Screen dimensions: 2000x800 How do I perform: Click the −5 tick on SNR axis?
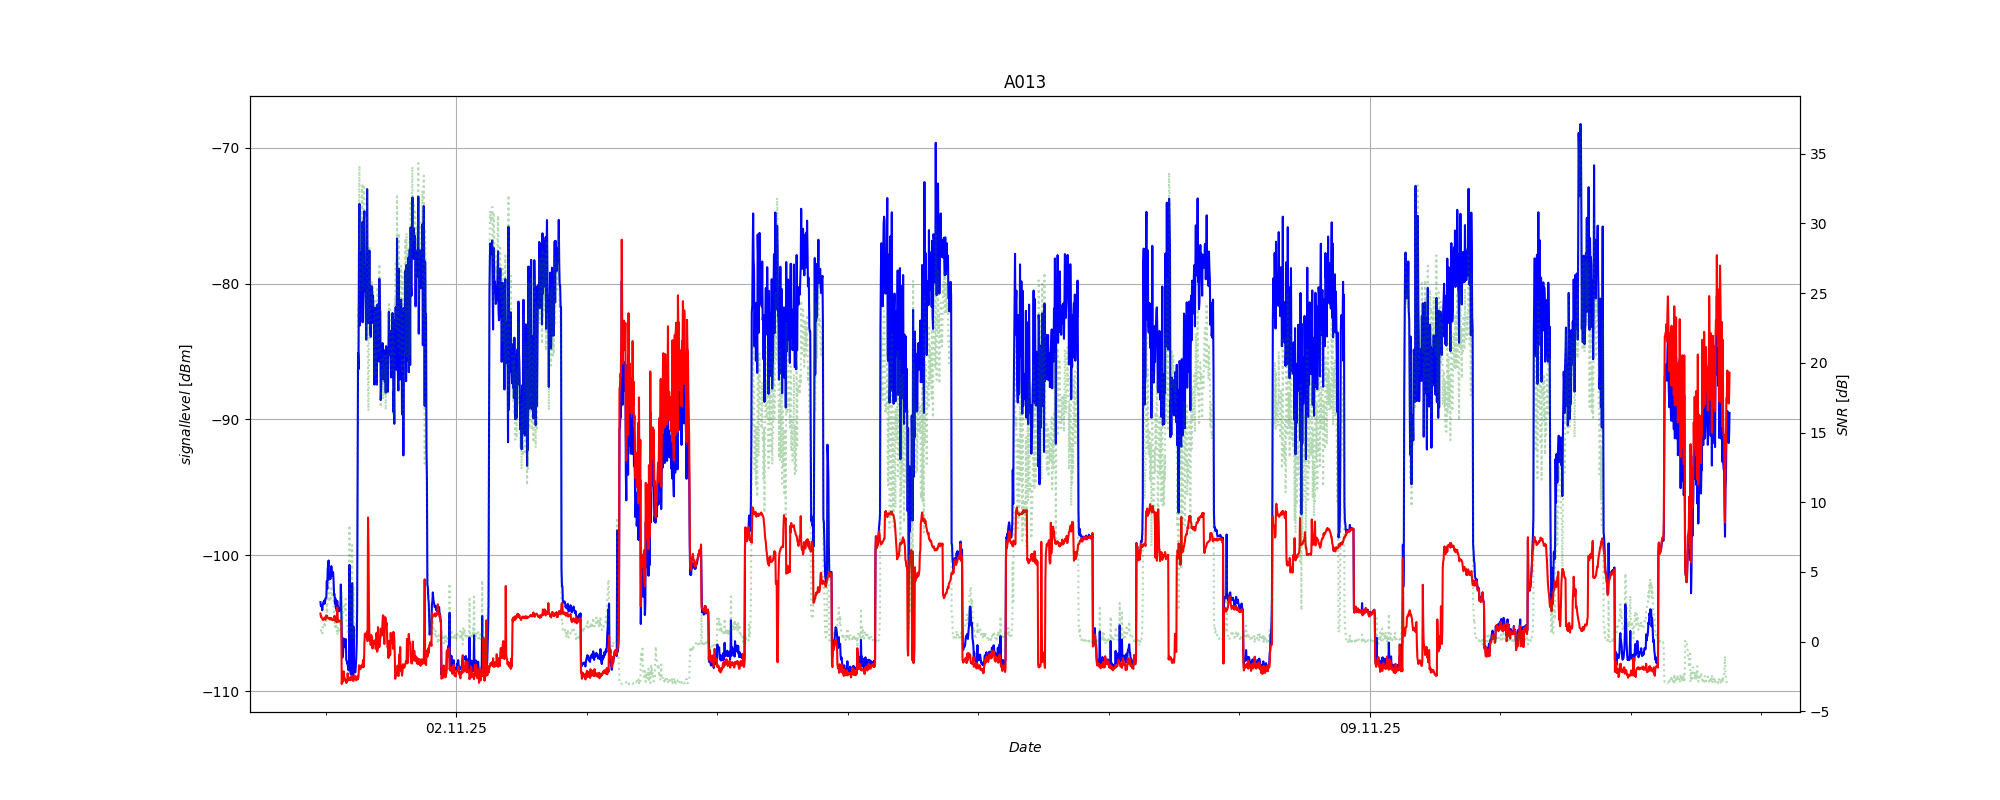(1817, 712)
